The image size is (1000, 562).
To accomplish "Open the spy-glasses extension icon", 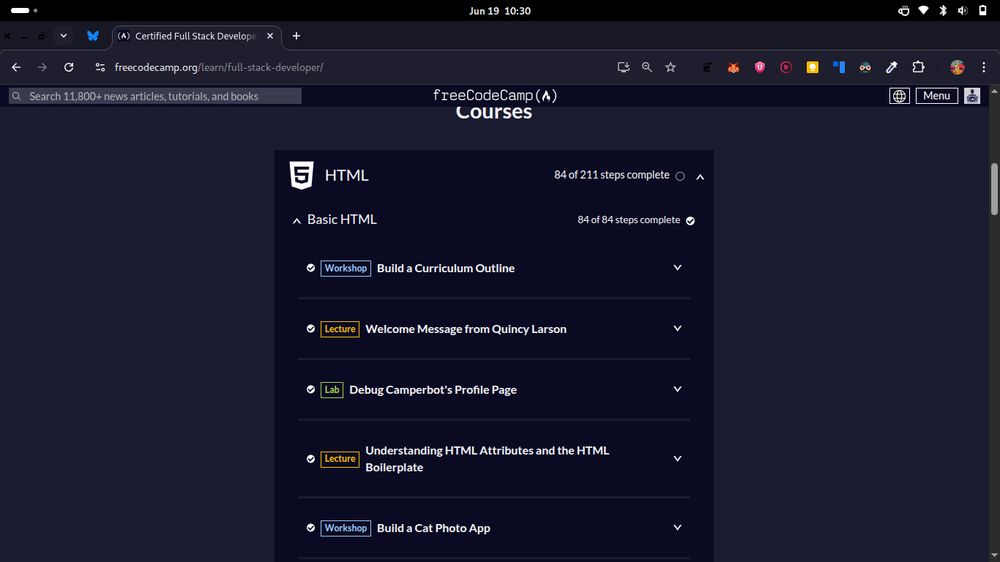I will (865, 67).
